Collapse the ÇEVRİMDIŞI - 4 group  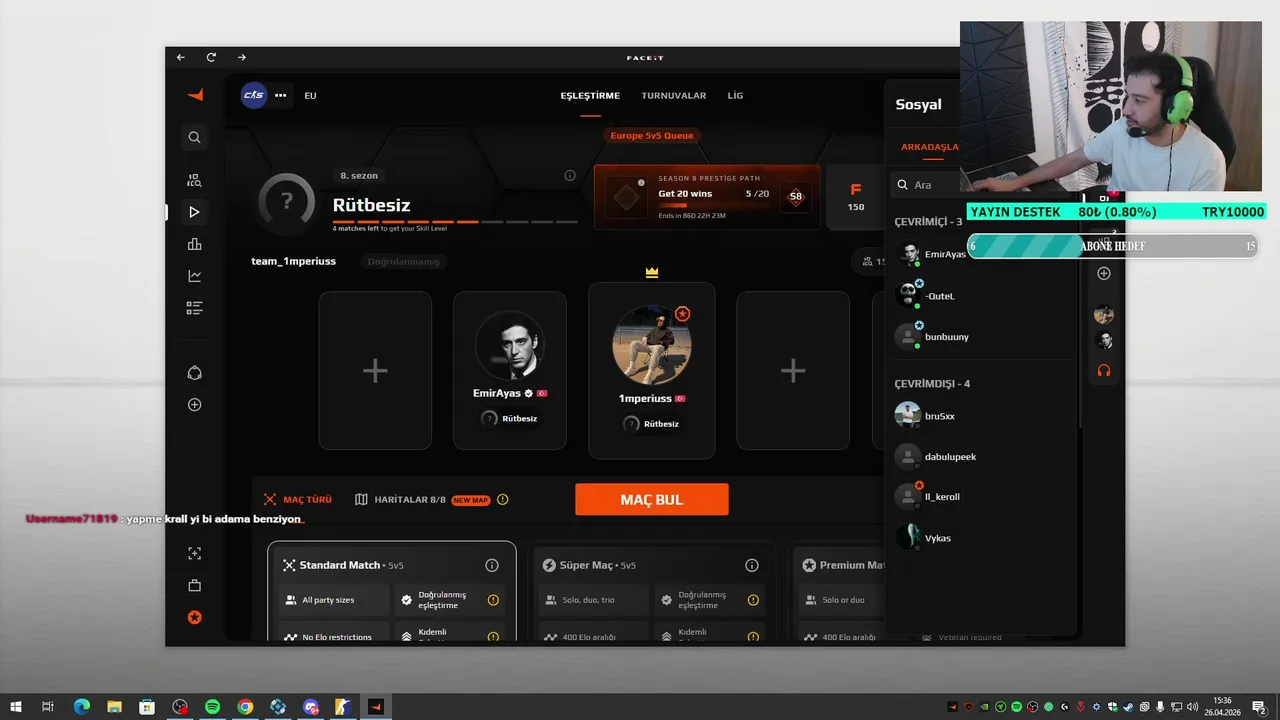[x=932, y=384]
